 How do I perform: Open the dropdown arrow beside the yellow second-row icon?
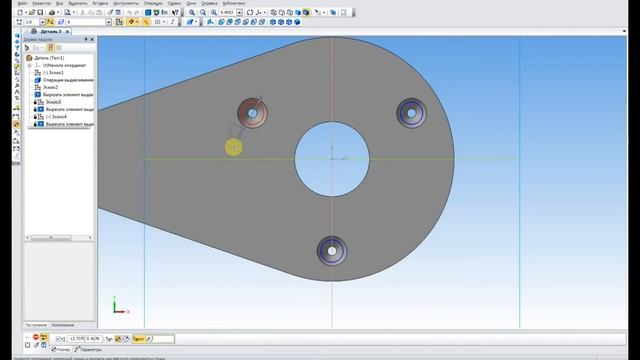click(x=137, y=22)
